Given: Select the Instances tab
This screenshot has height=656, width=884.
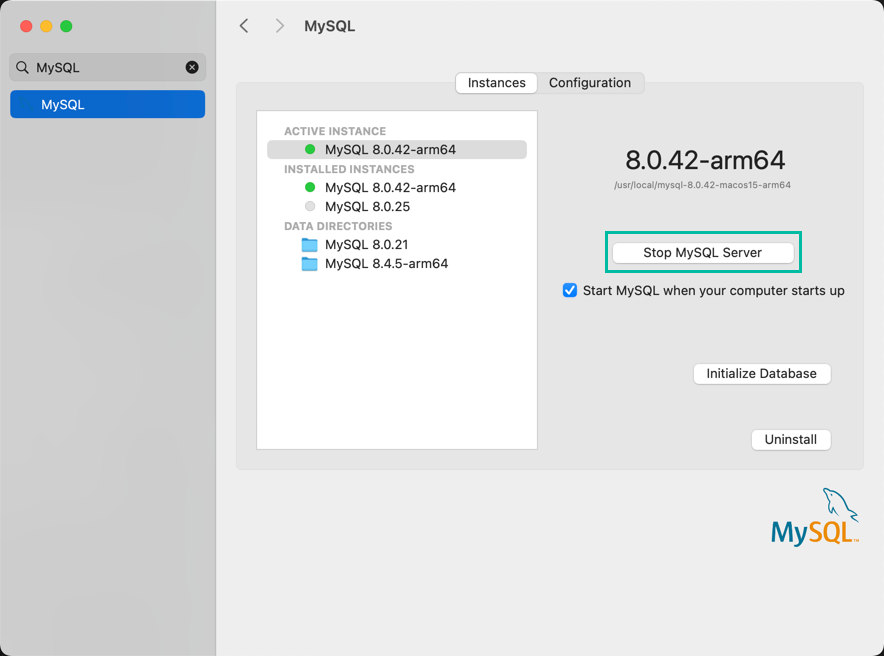Looking at the screenshot, I should [497, 83].
